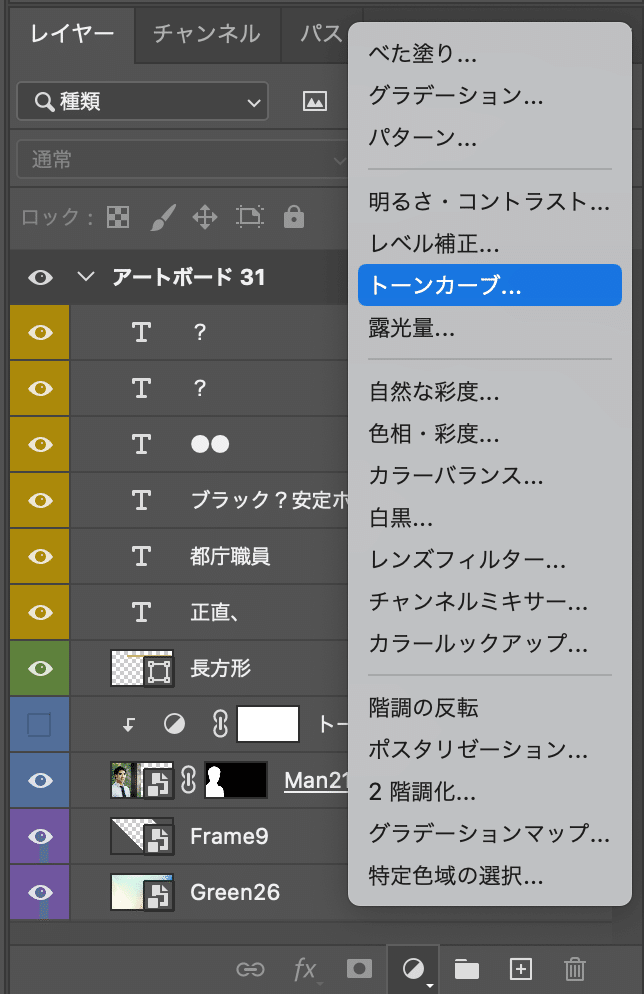Collapse the アートボード 31 group

85,277
